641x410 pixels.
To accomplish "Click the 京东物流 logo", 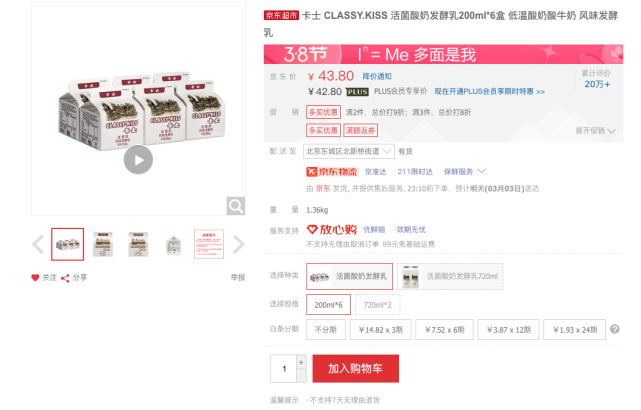I will coord(332,172).
